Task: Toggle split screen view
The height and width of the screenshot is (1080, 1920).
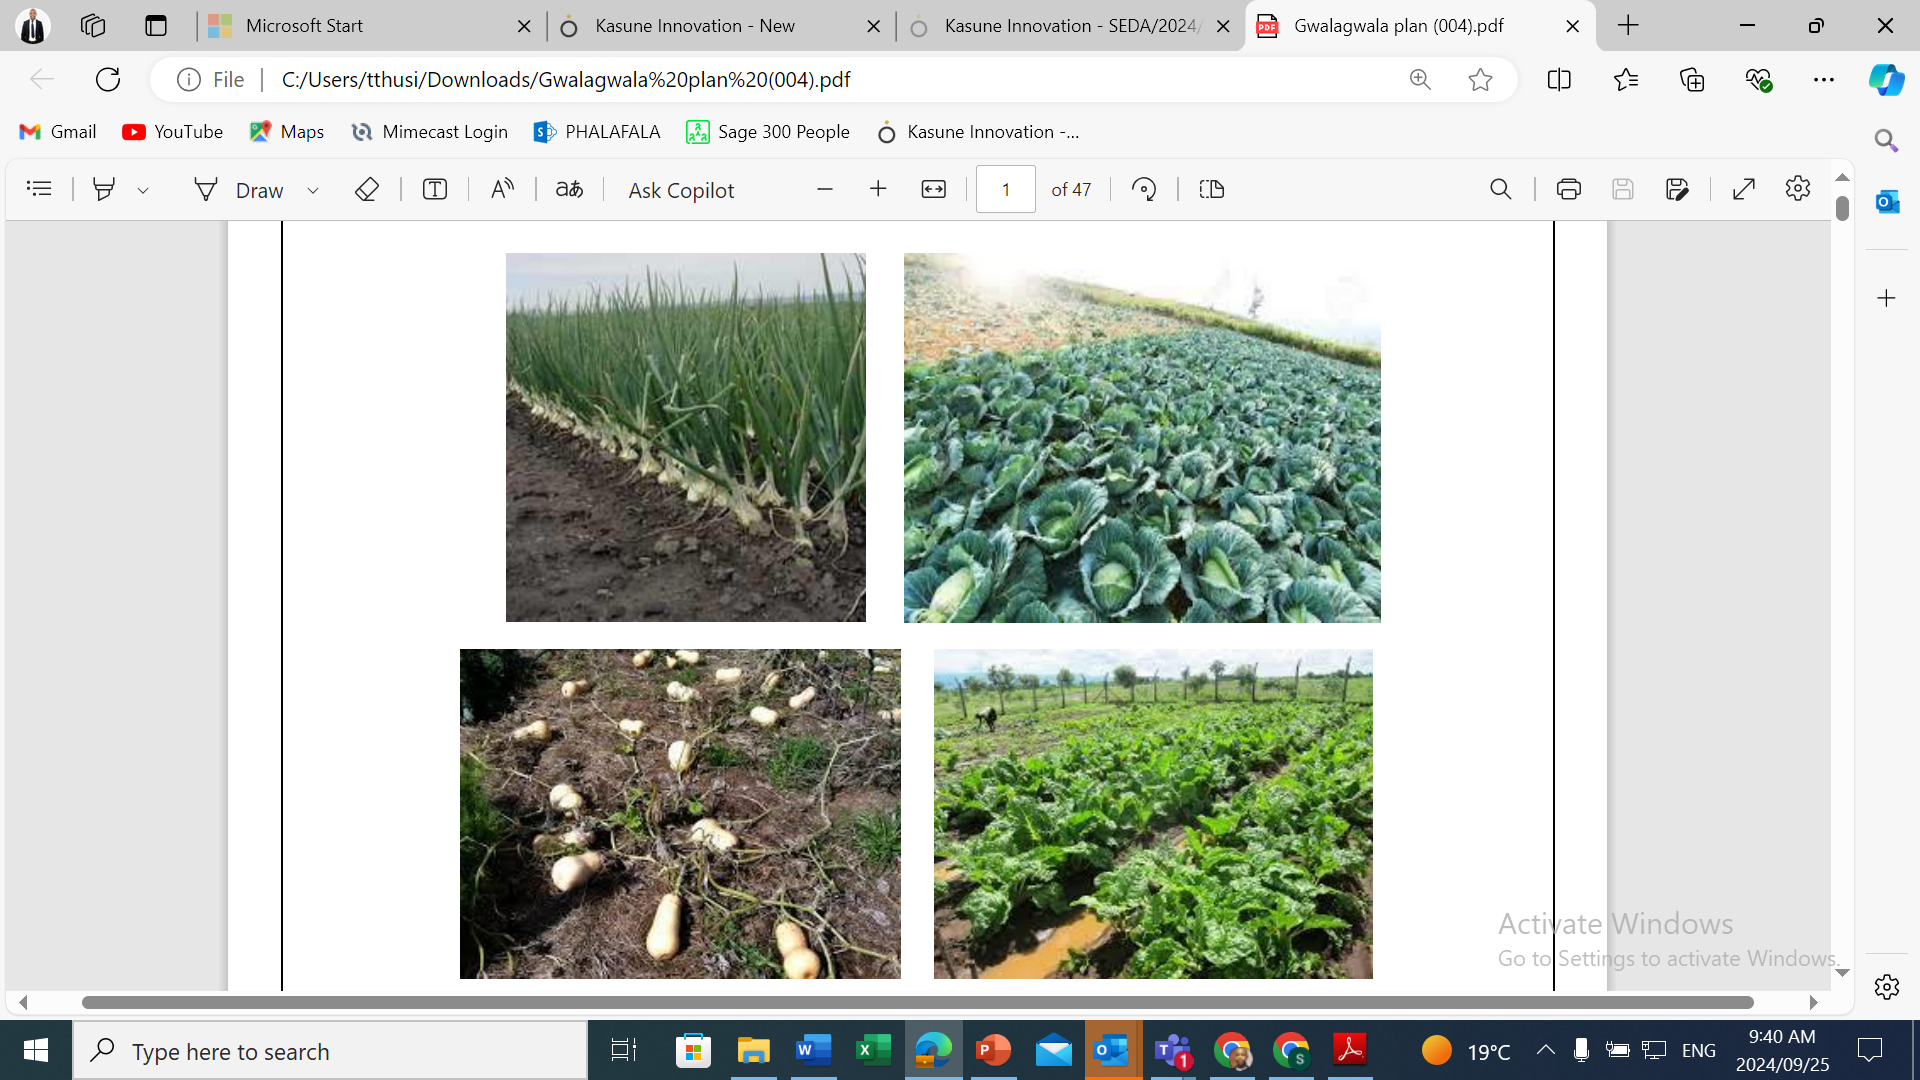Action: [x=1558, y=80]
